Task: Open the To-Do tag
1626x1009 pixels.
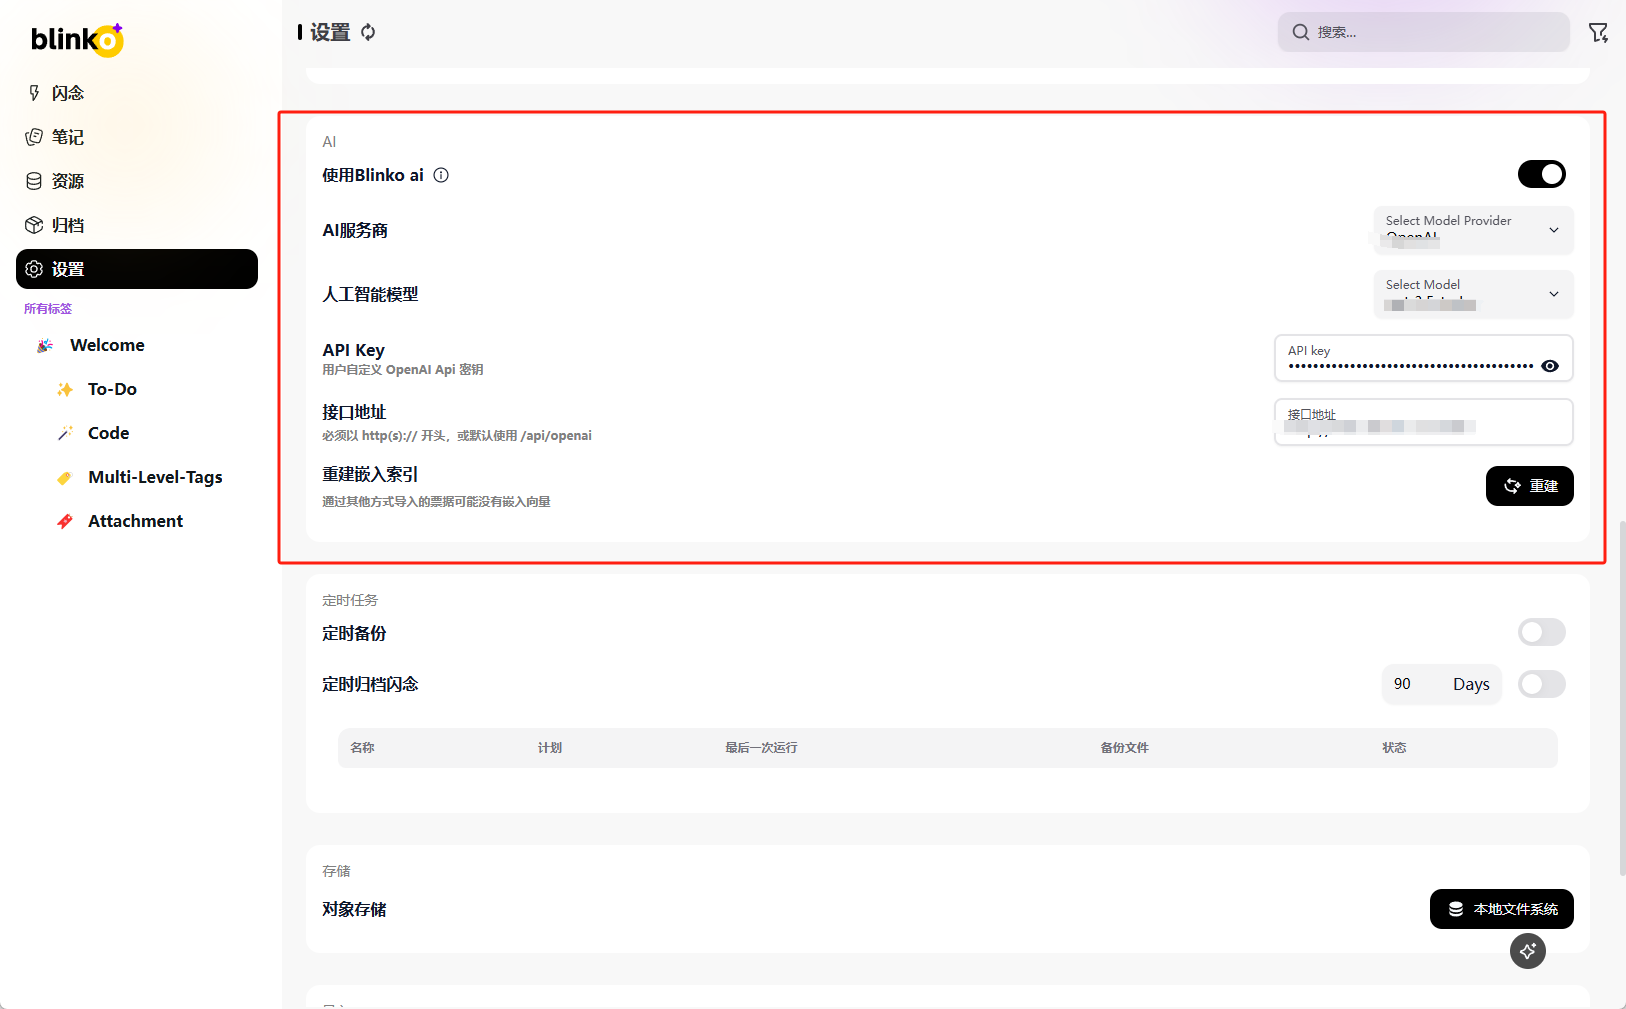Action: [x=112, y=389]
